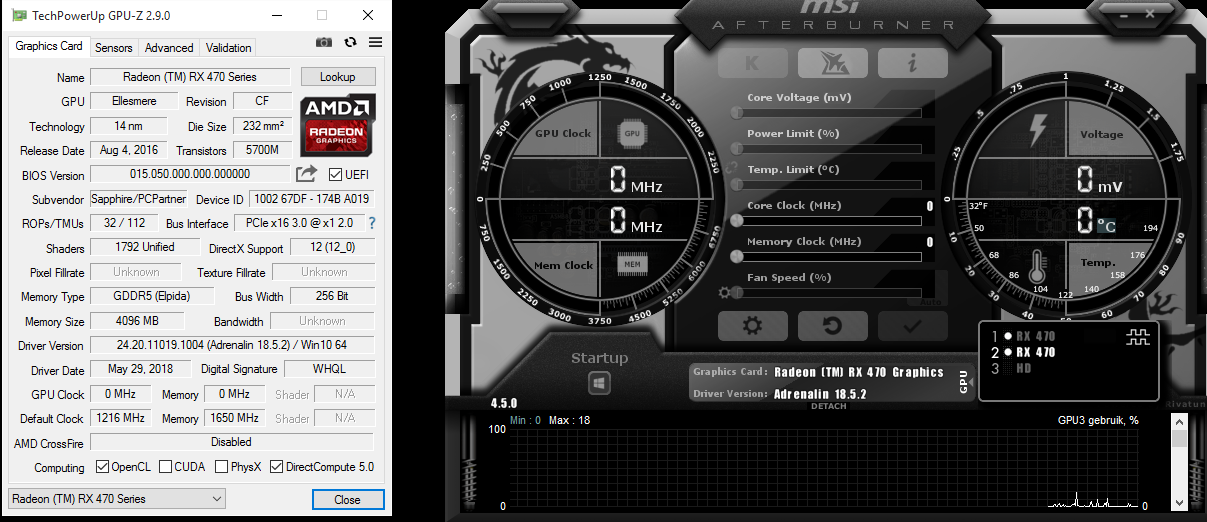The width and height of the screenshot is (1207, 522).
Task: Click the '1216 MHz' default clock value
Action: point(120,418)
